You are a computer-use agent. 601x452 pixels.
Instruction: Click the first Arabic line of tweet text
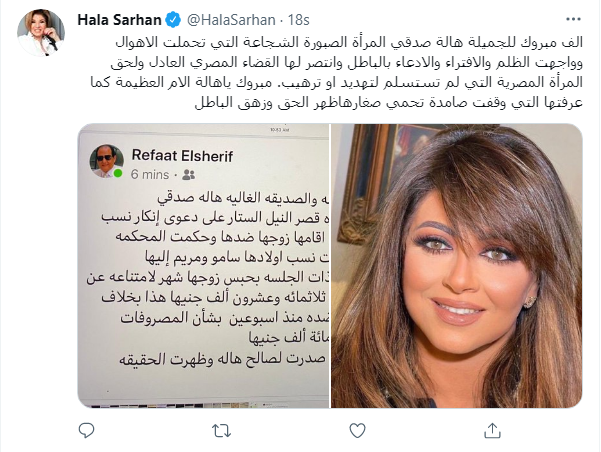click(x=349, y=42)
